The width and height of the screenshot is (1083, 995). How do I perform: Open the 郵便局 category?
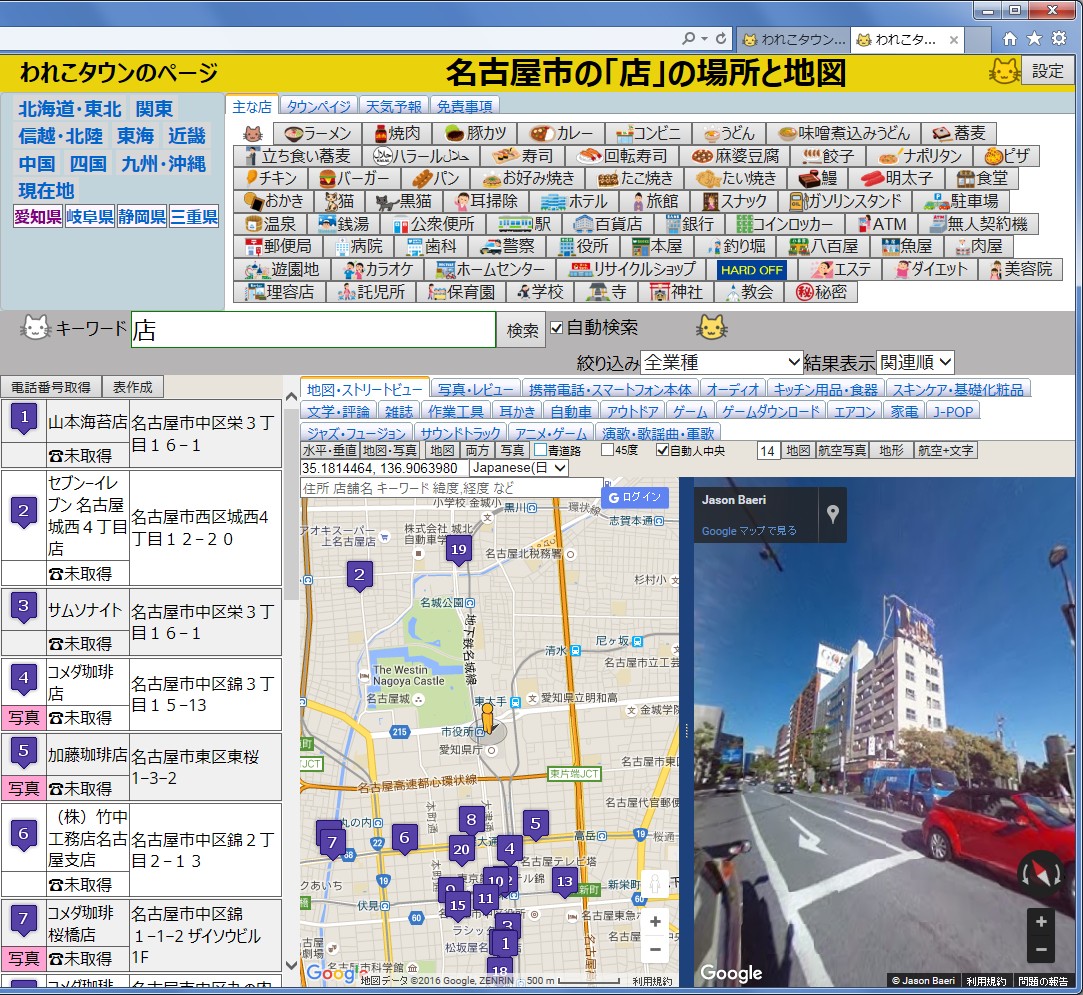pos(278,247)
